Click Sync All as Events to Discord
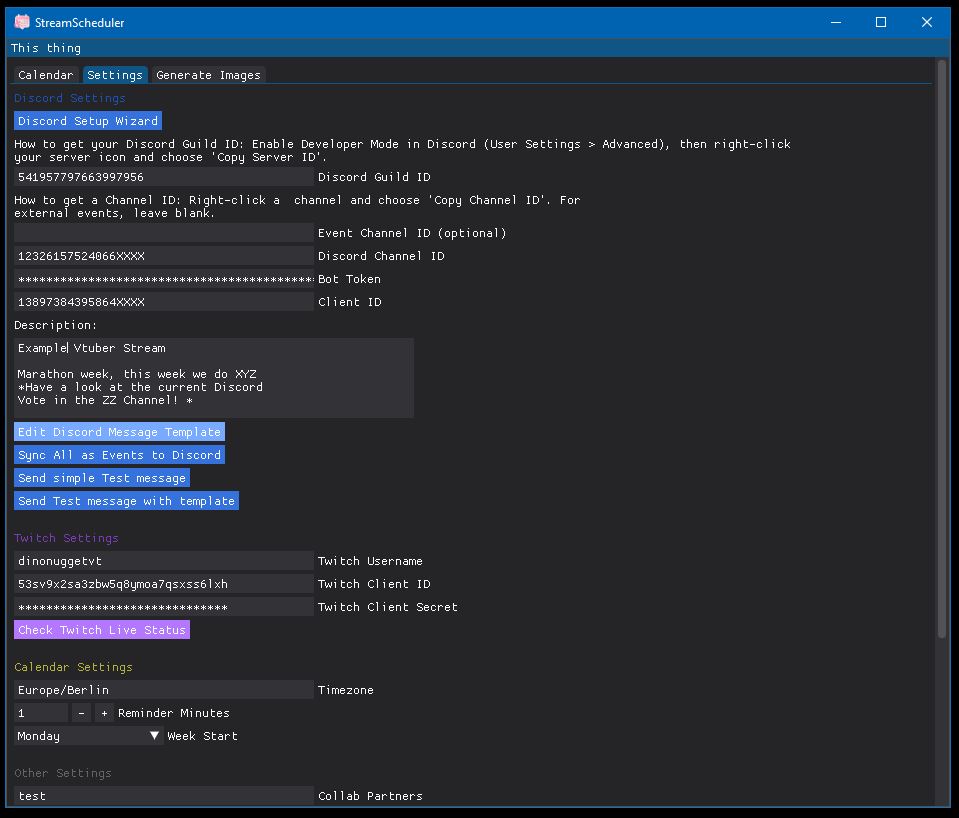 click(x=119, y=454)
